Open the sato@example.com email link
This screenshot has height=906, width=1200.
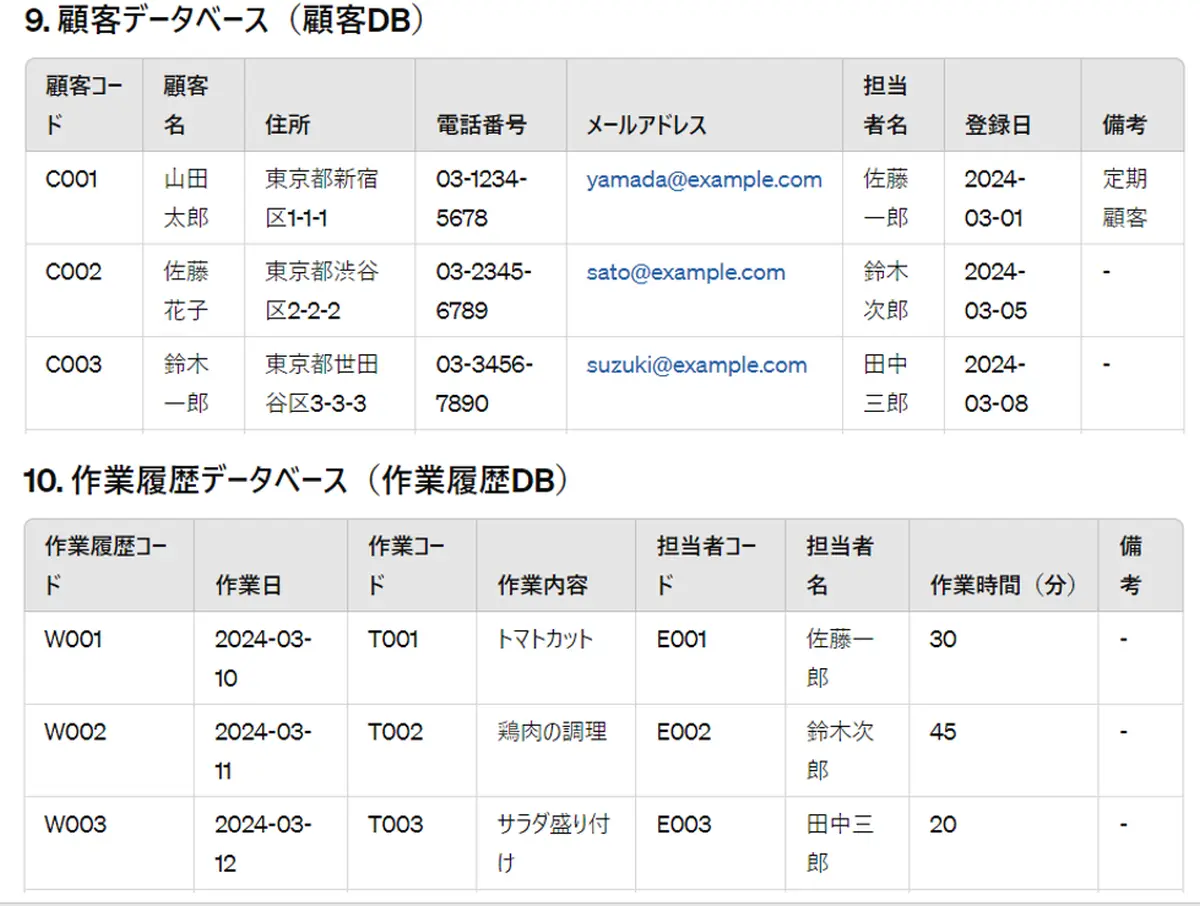click(x=685, y=272)
